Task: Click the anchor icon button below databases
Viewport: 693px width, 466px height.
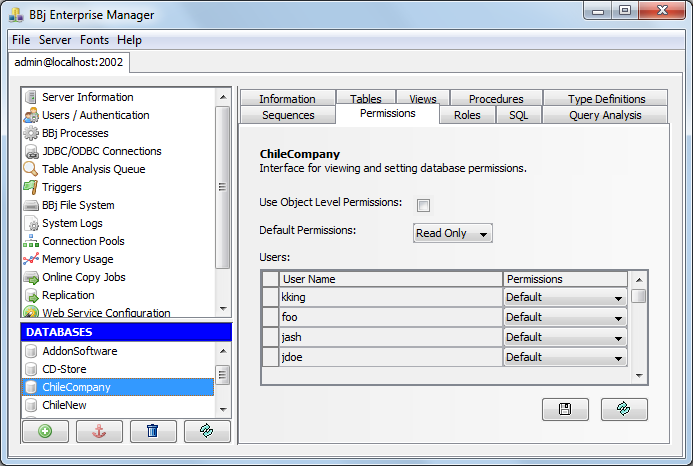Action: tap(99, 431)
